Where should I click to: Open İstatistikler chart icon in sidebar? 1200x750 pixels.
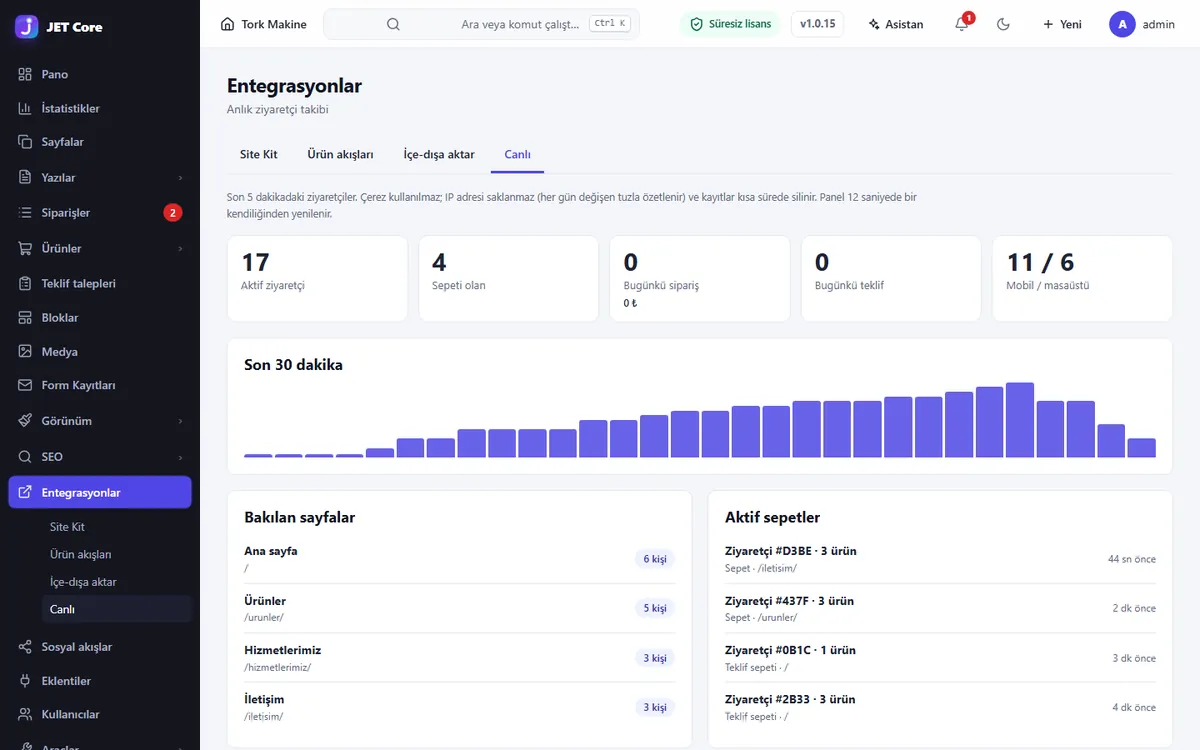pos(25,108)
